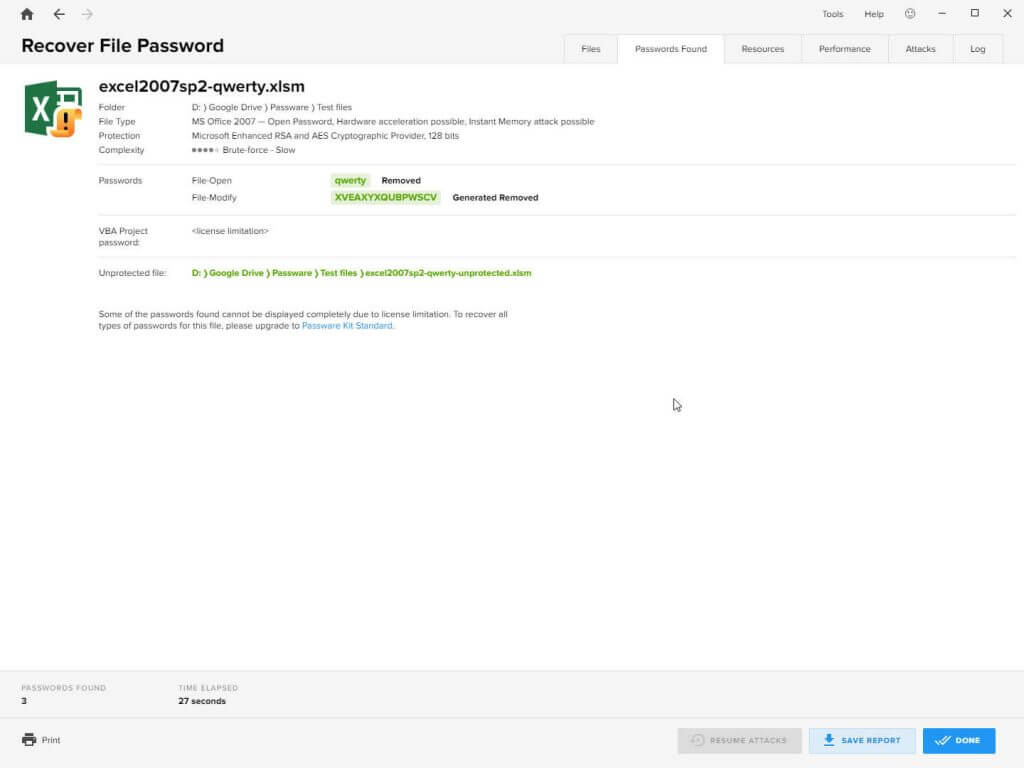This screenshot has height=768, width=1024.
Task: Click the Home icon
Action: pos(27,14)
